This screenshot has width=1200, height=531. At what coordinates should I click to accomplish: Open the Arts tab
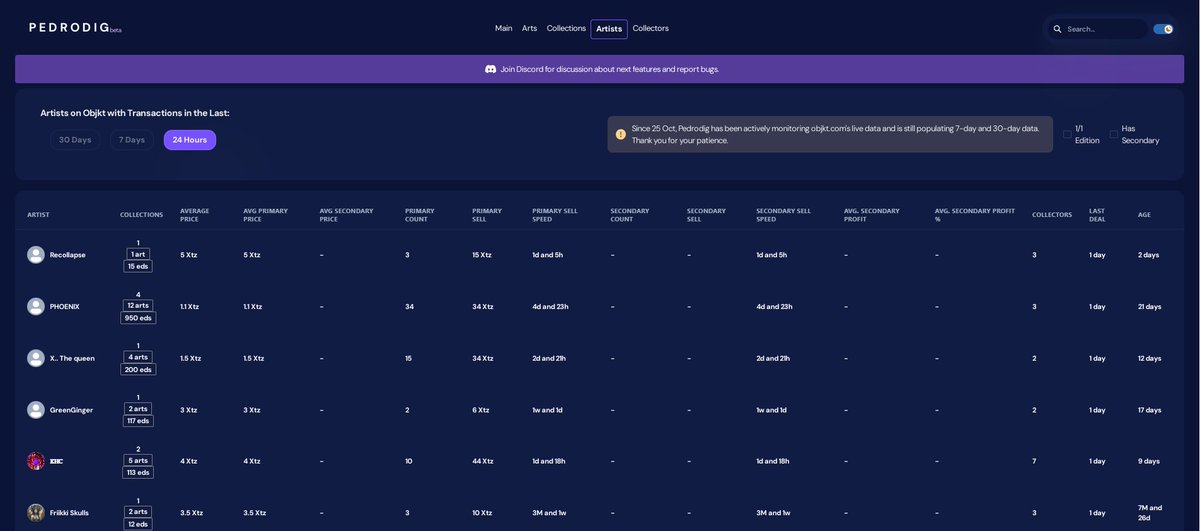[x=530, y=28]
